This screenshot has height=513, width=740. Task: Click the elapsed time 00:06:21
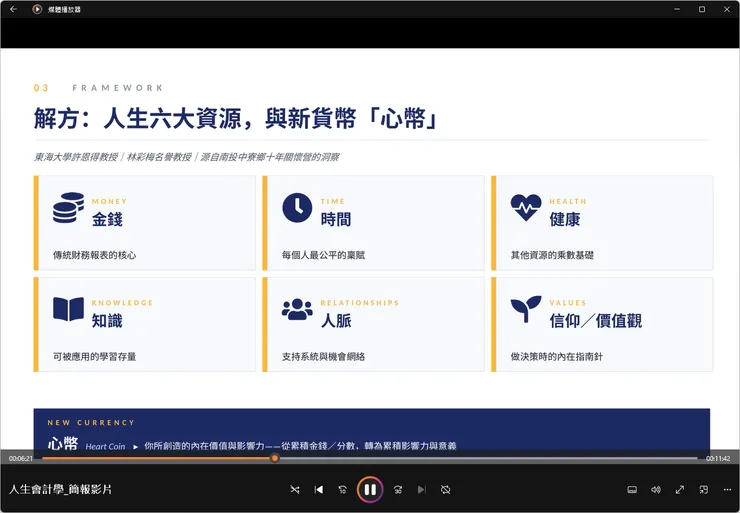click(x=21, y=458)
